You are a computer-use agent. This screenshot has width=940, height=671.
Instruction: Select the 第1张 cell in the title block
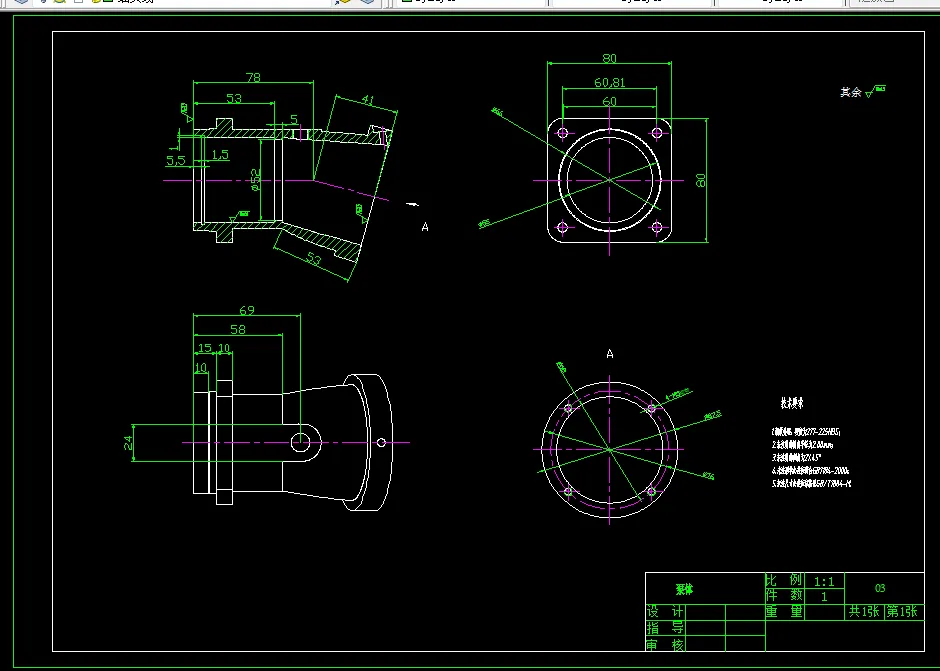[902, 611]
